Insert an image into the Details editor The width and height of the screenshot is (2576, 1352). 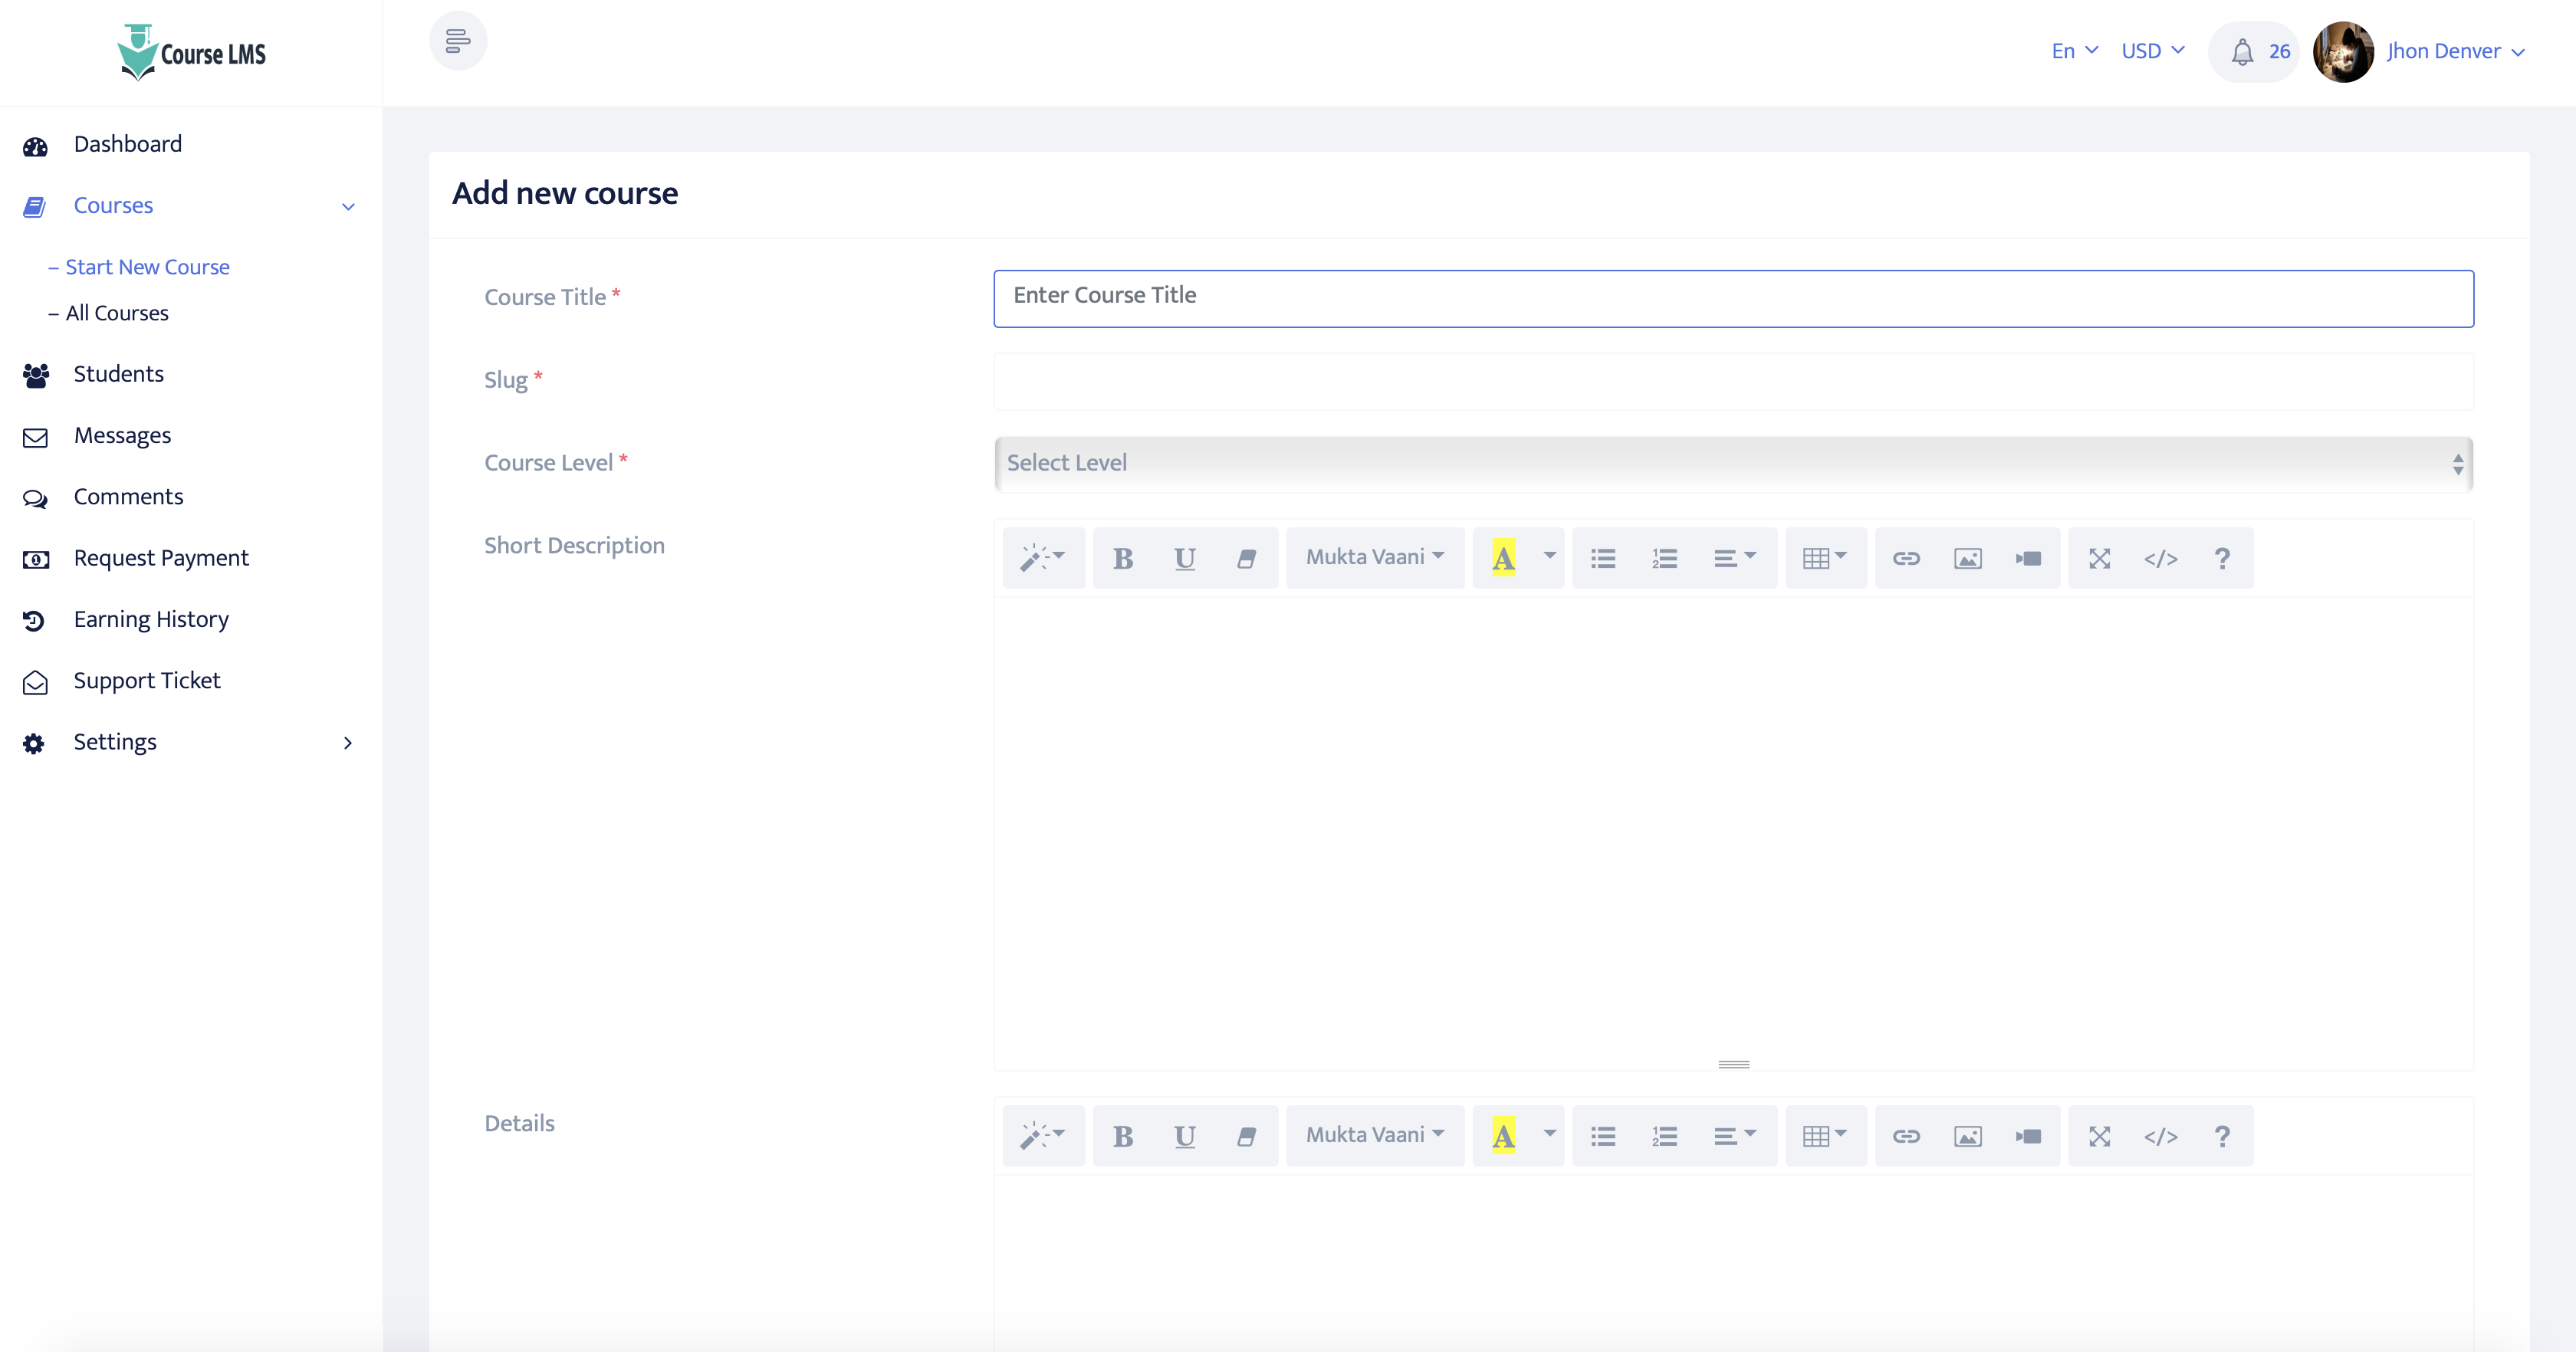pyautogui.click(x=1967, y=1135)
